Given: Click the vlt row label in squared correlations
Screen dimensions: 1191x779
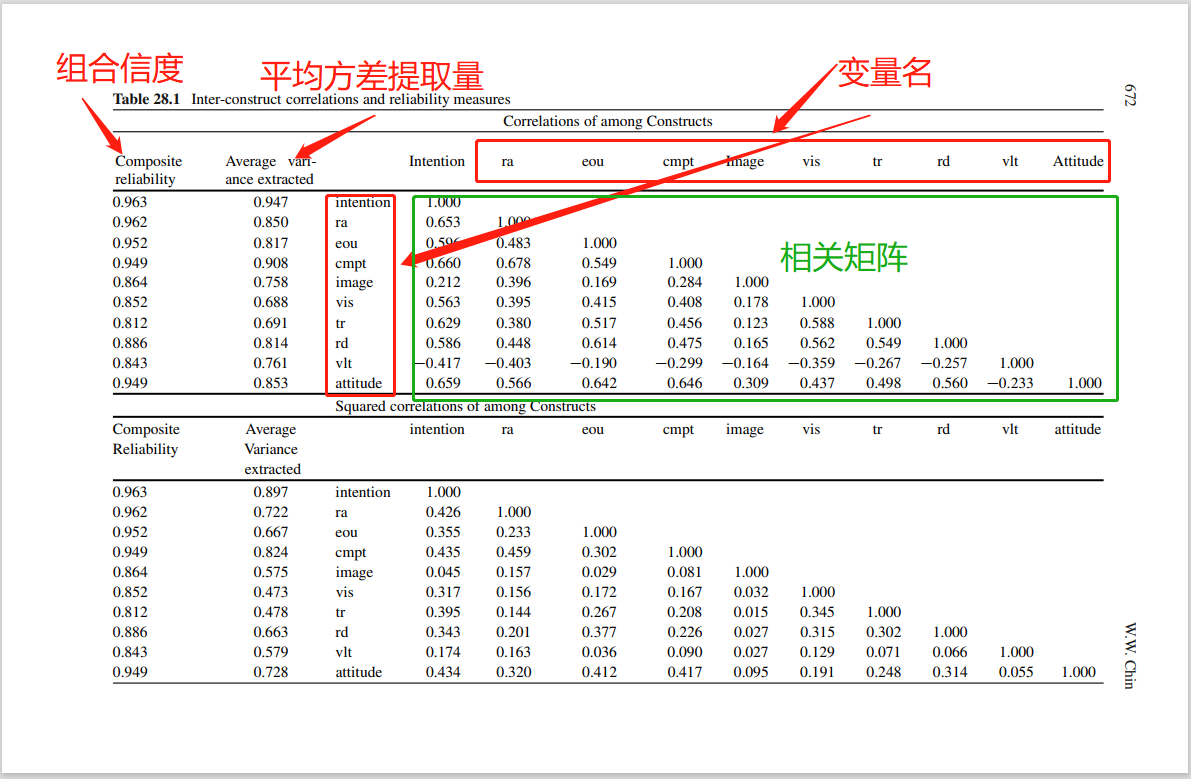Looking at the screenshot, I should tap(344, 652).
